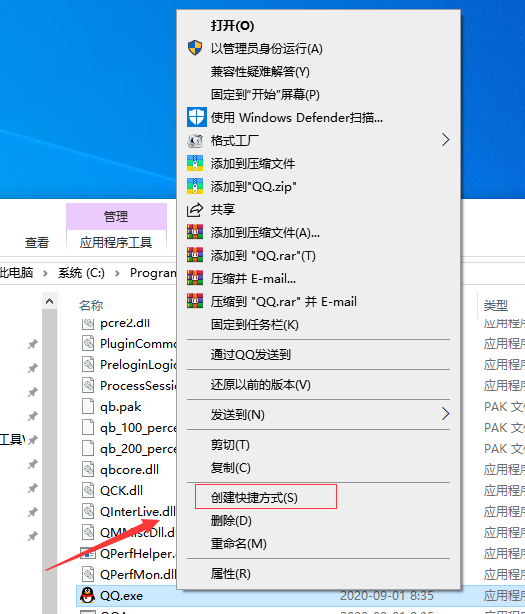525x614 pixels.
Task: Click the 2020-09-01 8:35 date of QQ.exe
Action: [x=386, y=596]
